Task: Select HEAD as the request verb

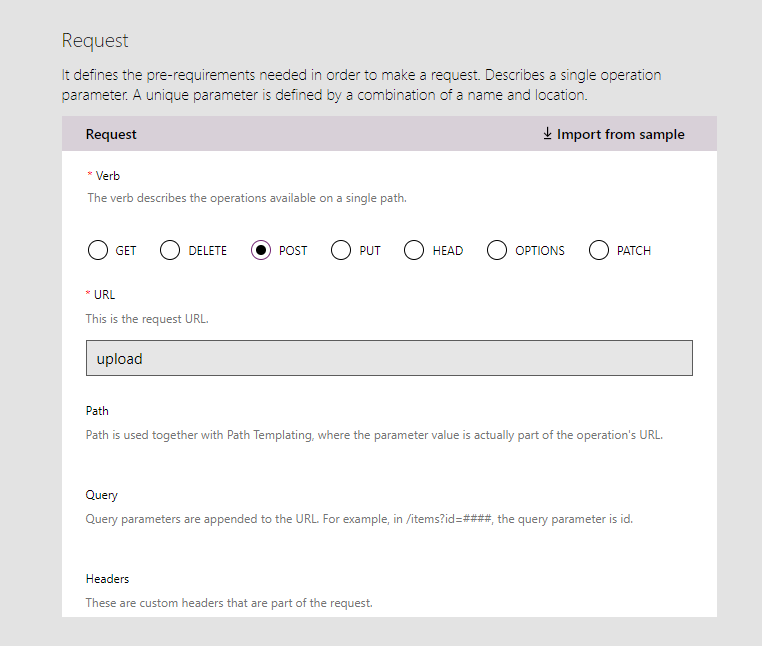Action: (414, 250)
